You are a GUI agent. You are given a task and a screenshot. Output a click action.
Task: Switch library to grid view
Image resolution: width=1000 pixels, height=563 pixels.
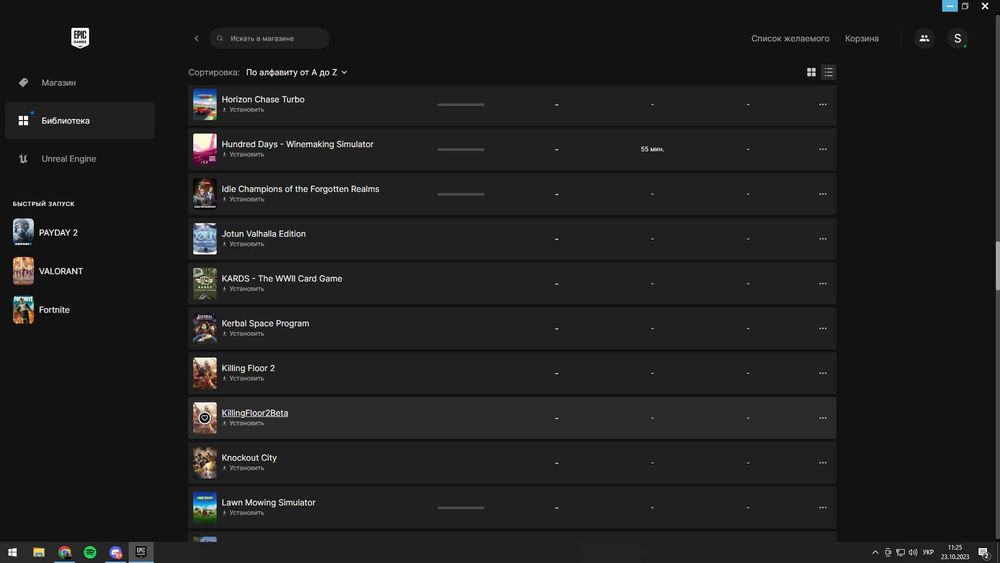click(x=812, y=72)
